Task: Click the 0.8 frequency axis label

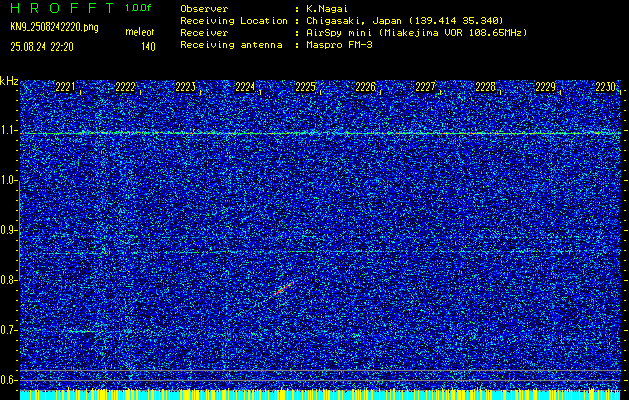Action: (x=8, y=280)
